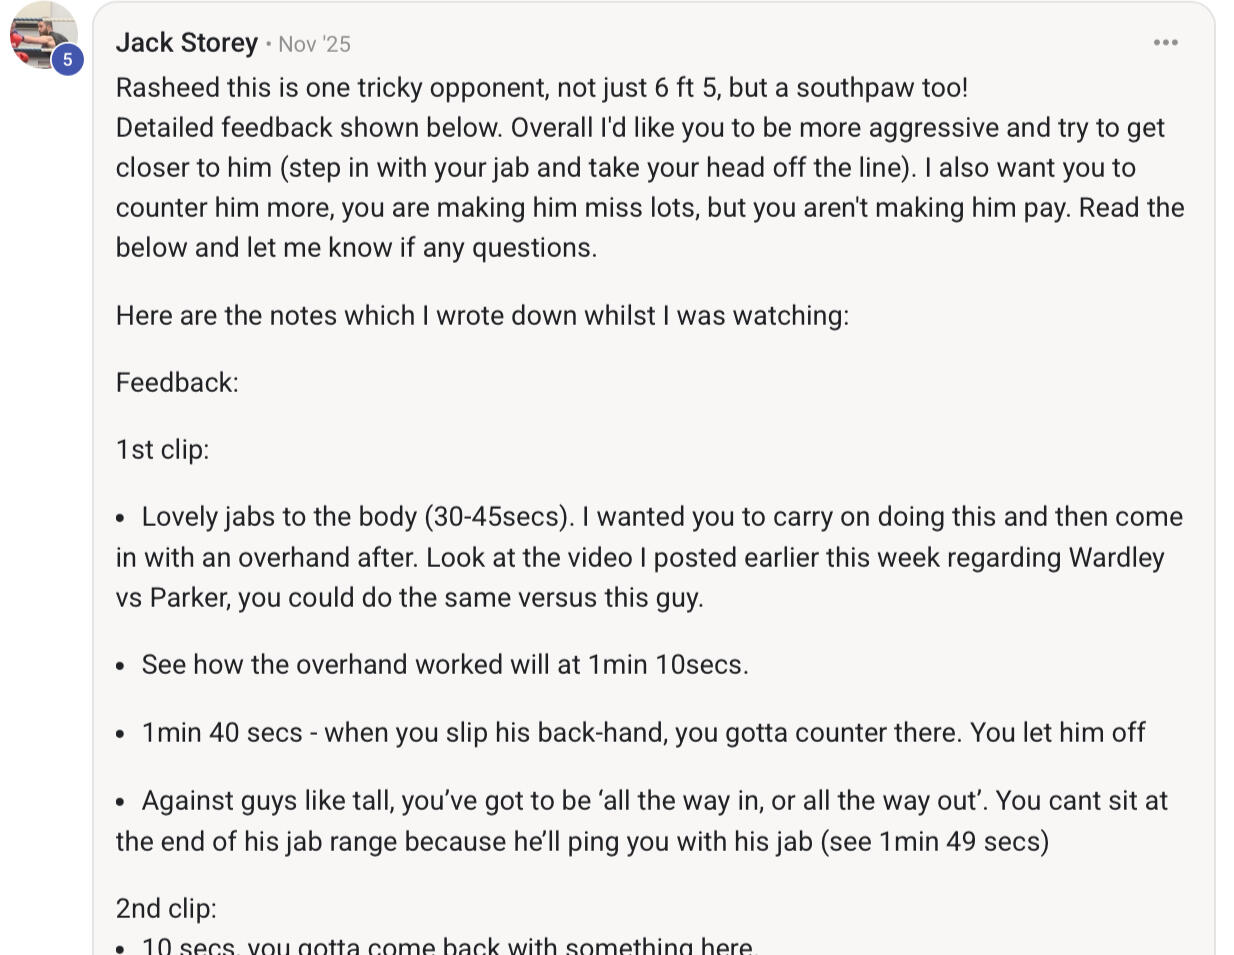This screenshot has height=955, width=1234.
Task: Click "Here are the notes" sentence
Action: click(x=482, y=315)
